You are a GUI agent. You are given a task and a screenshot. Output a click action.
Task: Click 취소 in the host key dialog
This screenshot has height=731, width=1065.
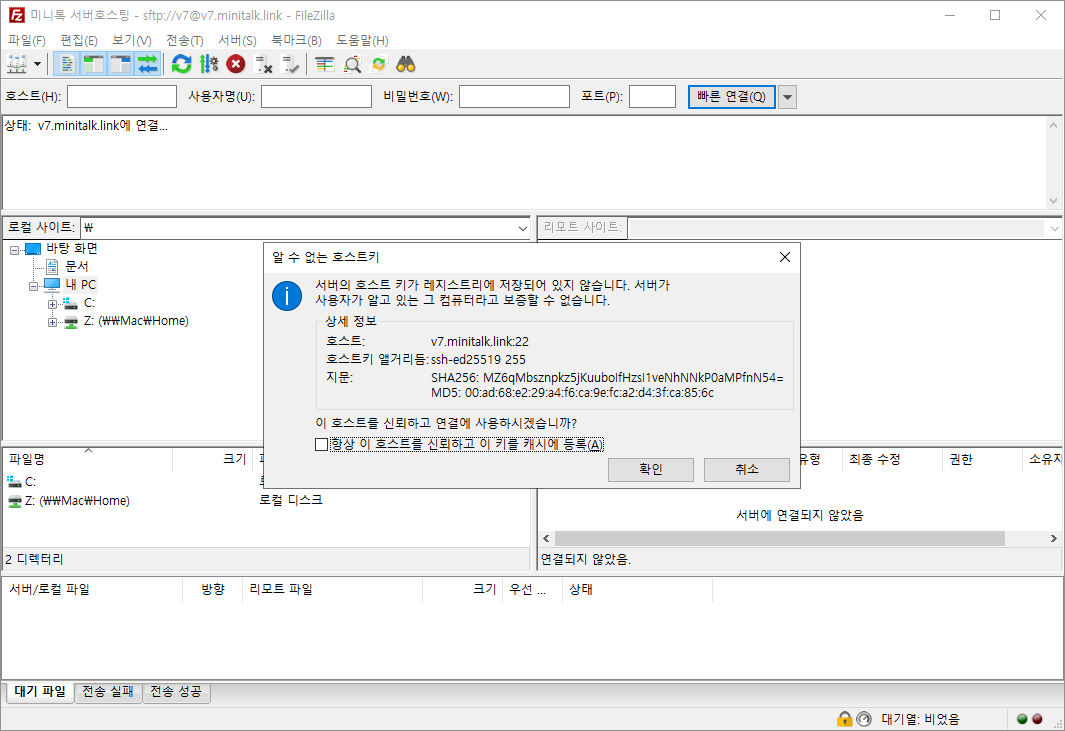(x=747, y=469)
